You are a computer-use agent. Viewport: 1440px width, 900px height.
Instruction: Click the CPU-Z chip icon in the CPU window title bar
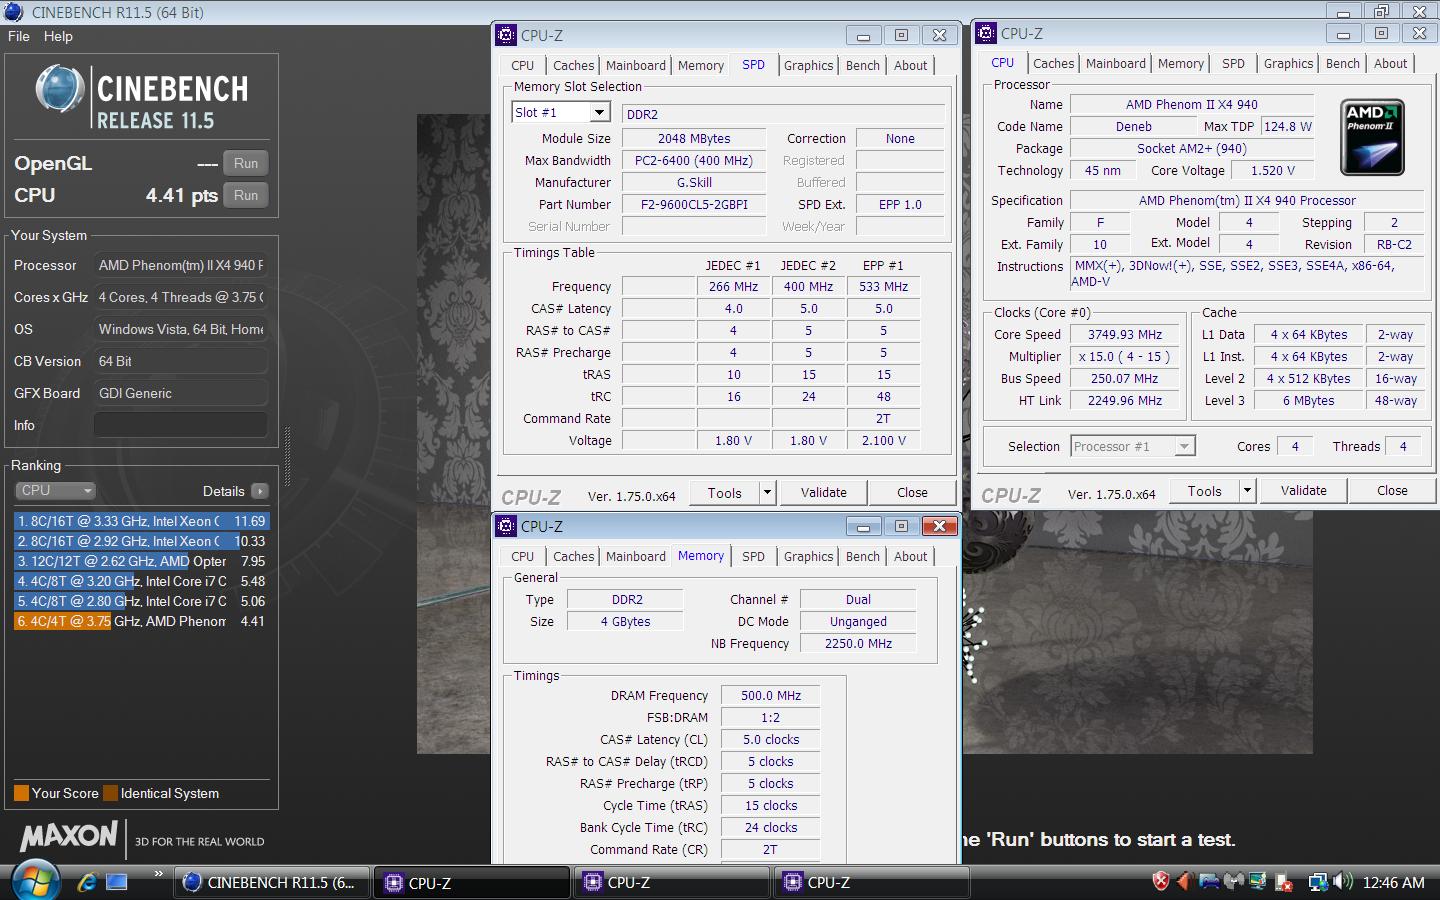click(x=987, y=33)
